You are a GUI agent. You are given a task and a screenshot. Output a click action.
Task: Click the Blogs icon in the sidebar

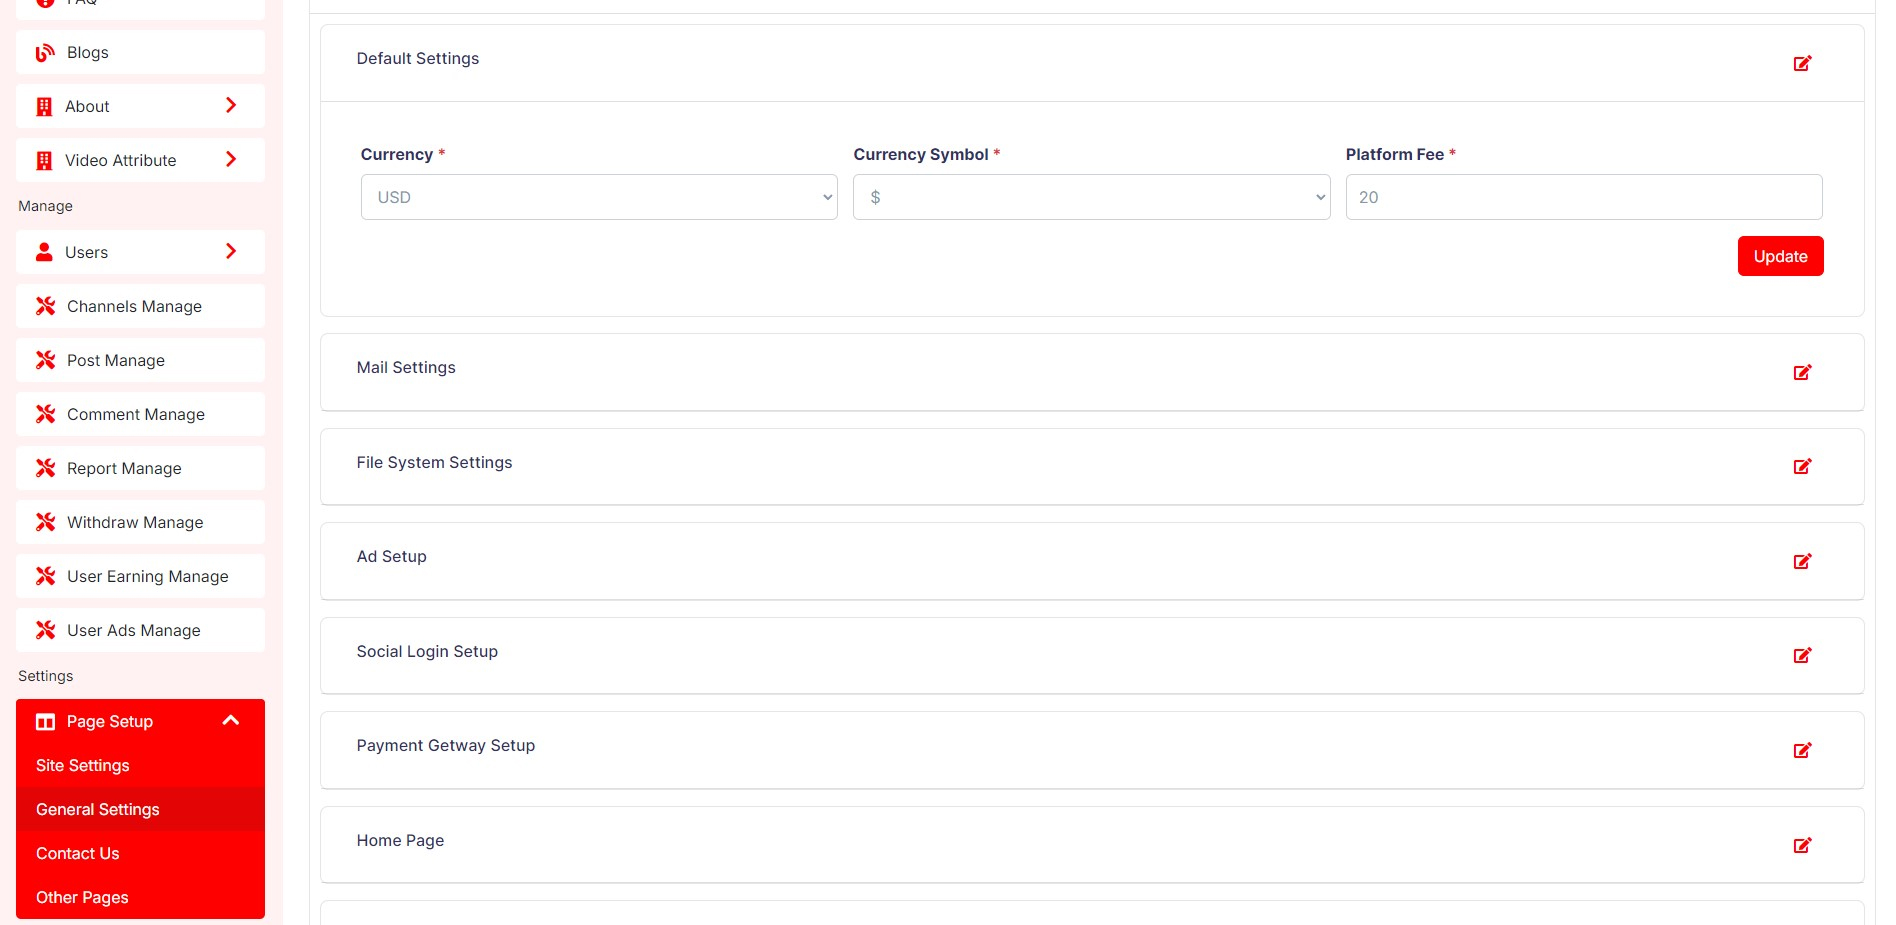pos(45,53)
